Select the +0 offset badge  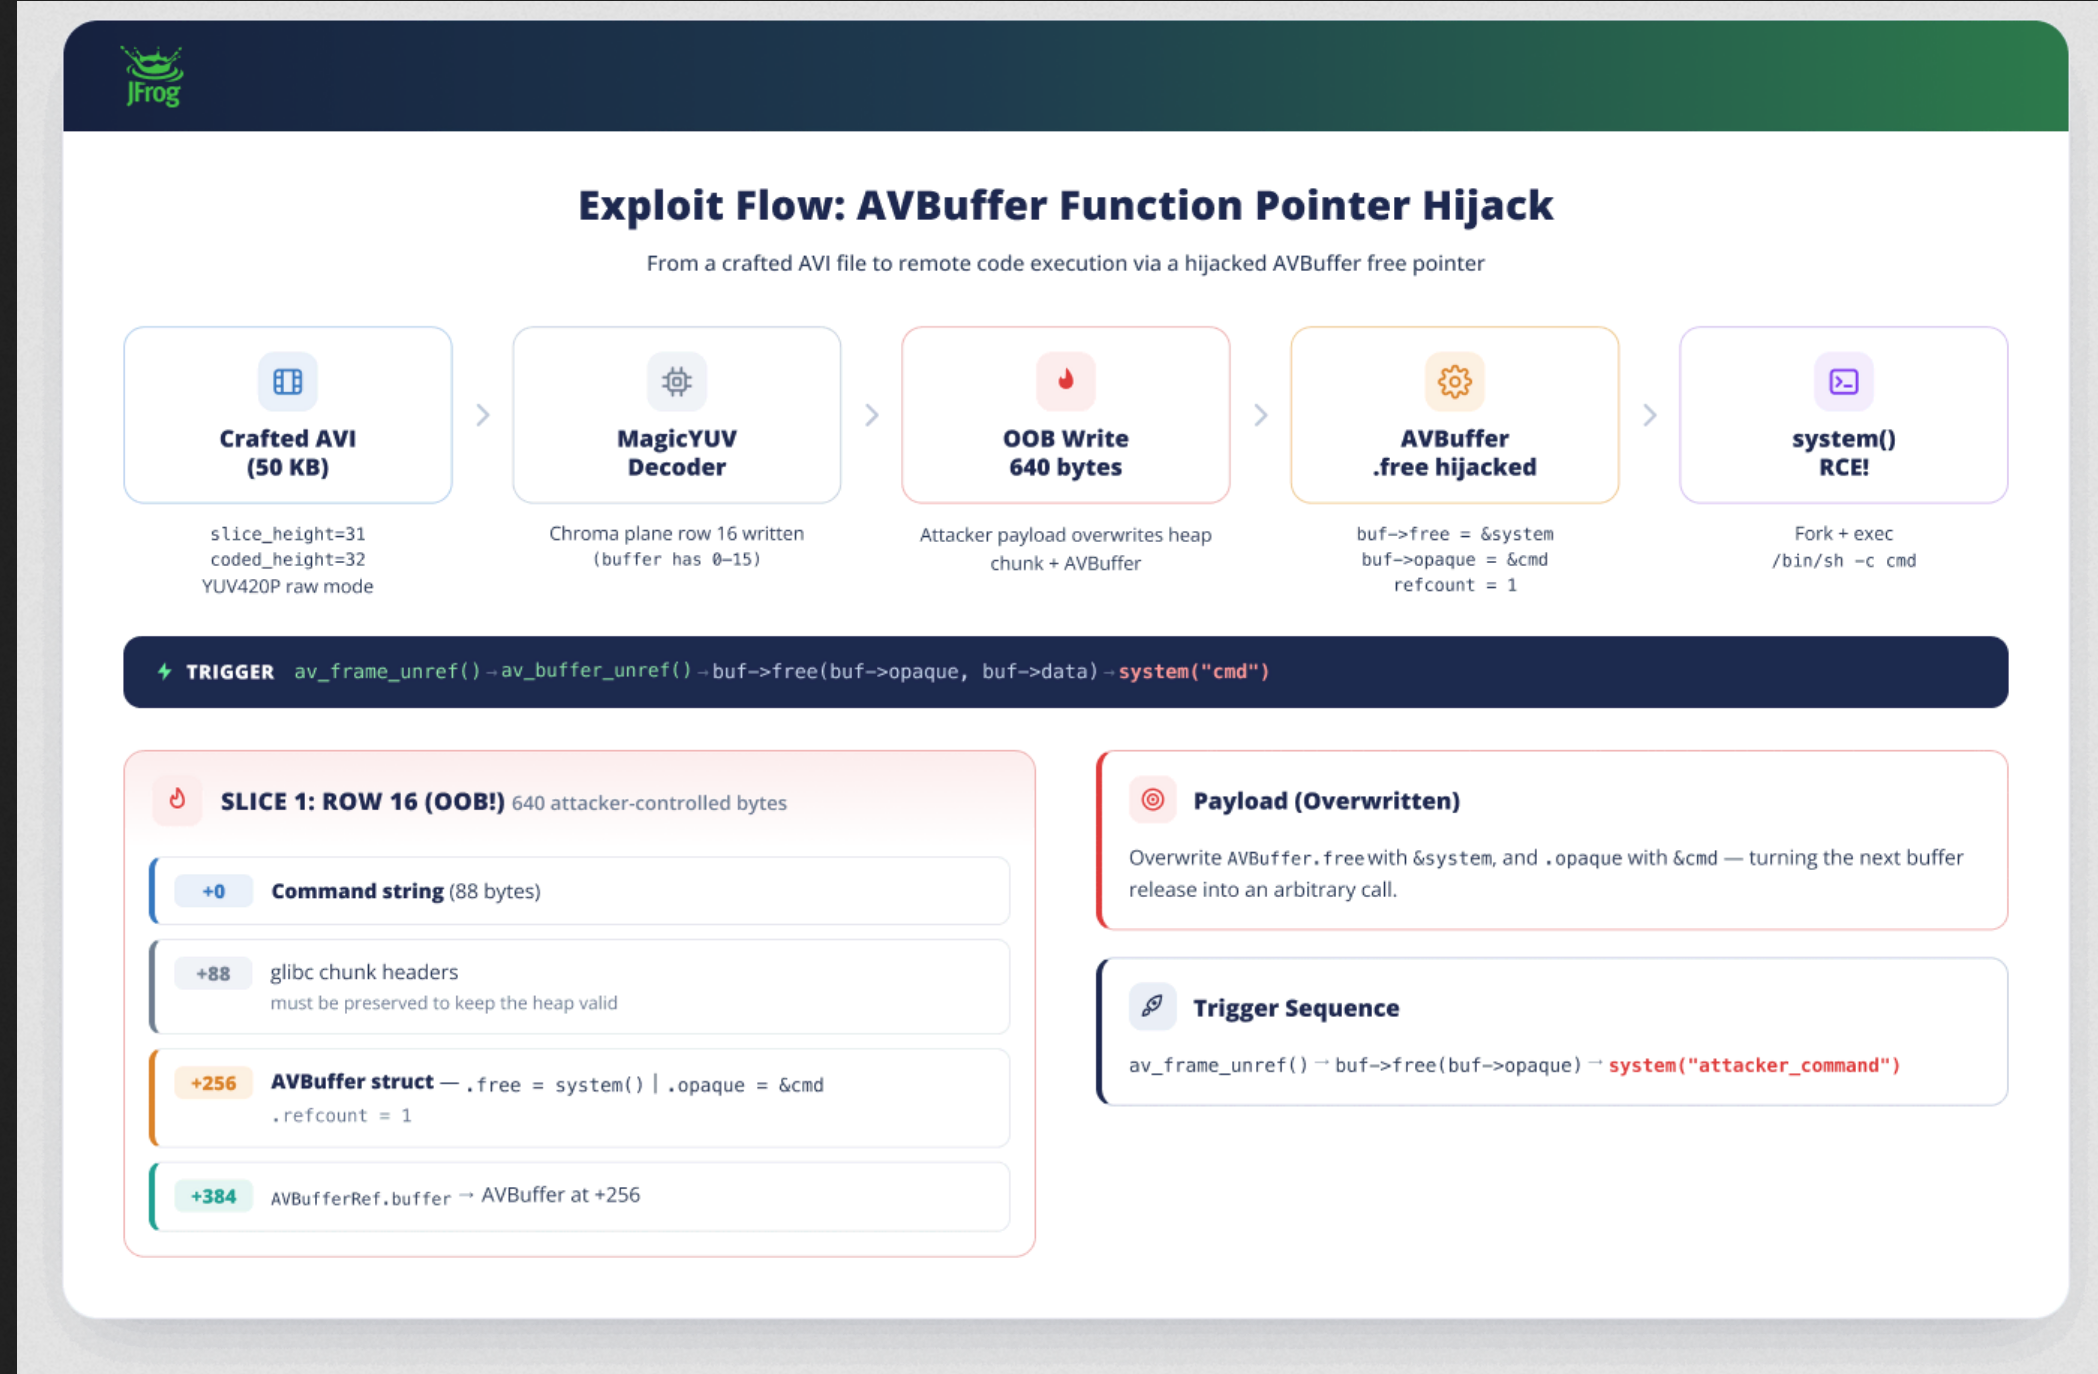coord(213,891)
